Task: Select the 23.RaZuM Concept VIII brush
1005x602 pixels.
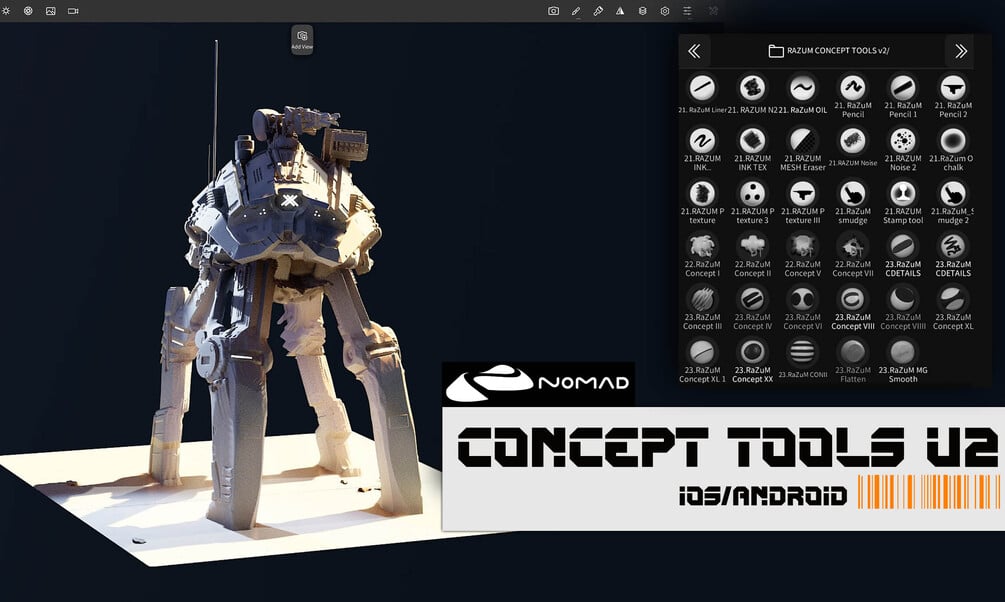Action: [853, 309]
